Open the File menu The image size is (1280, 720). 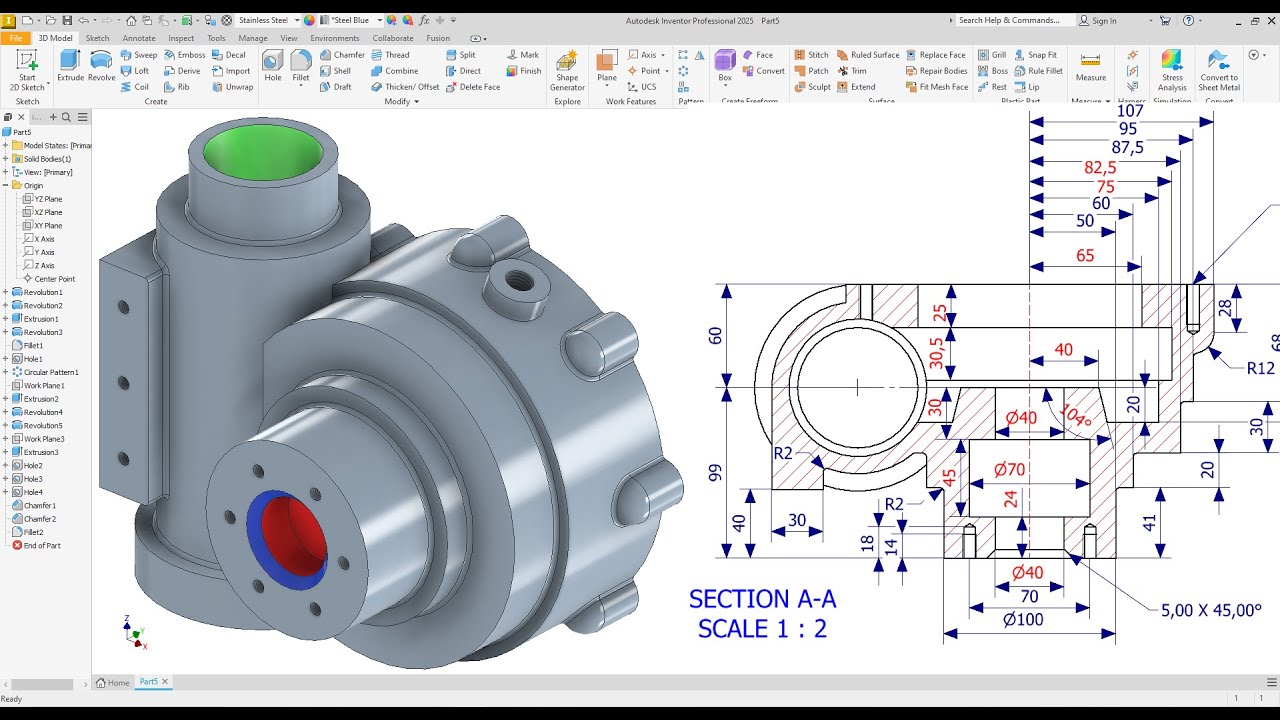pos(16,38)
